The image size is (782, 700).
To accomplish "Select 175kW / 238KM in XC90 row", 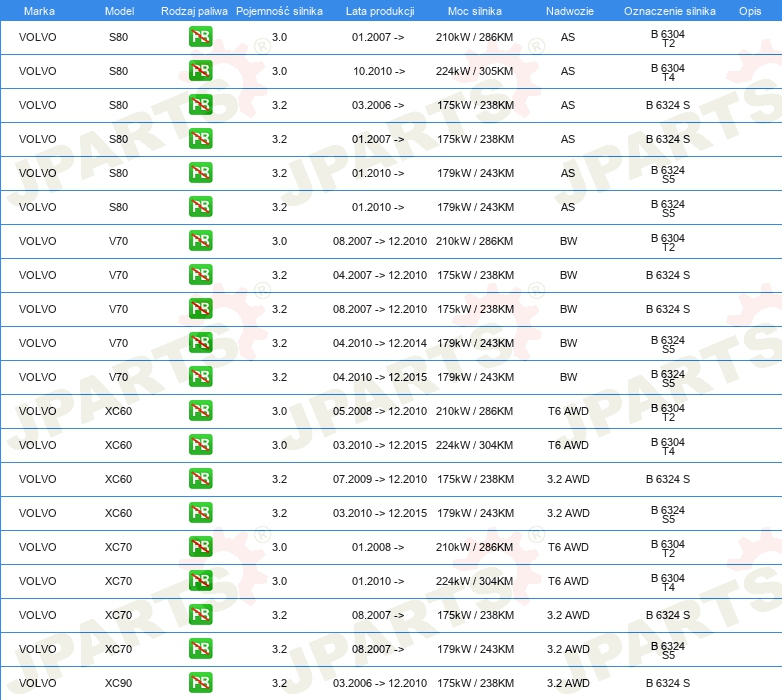I will coord(475,683).
